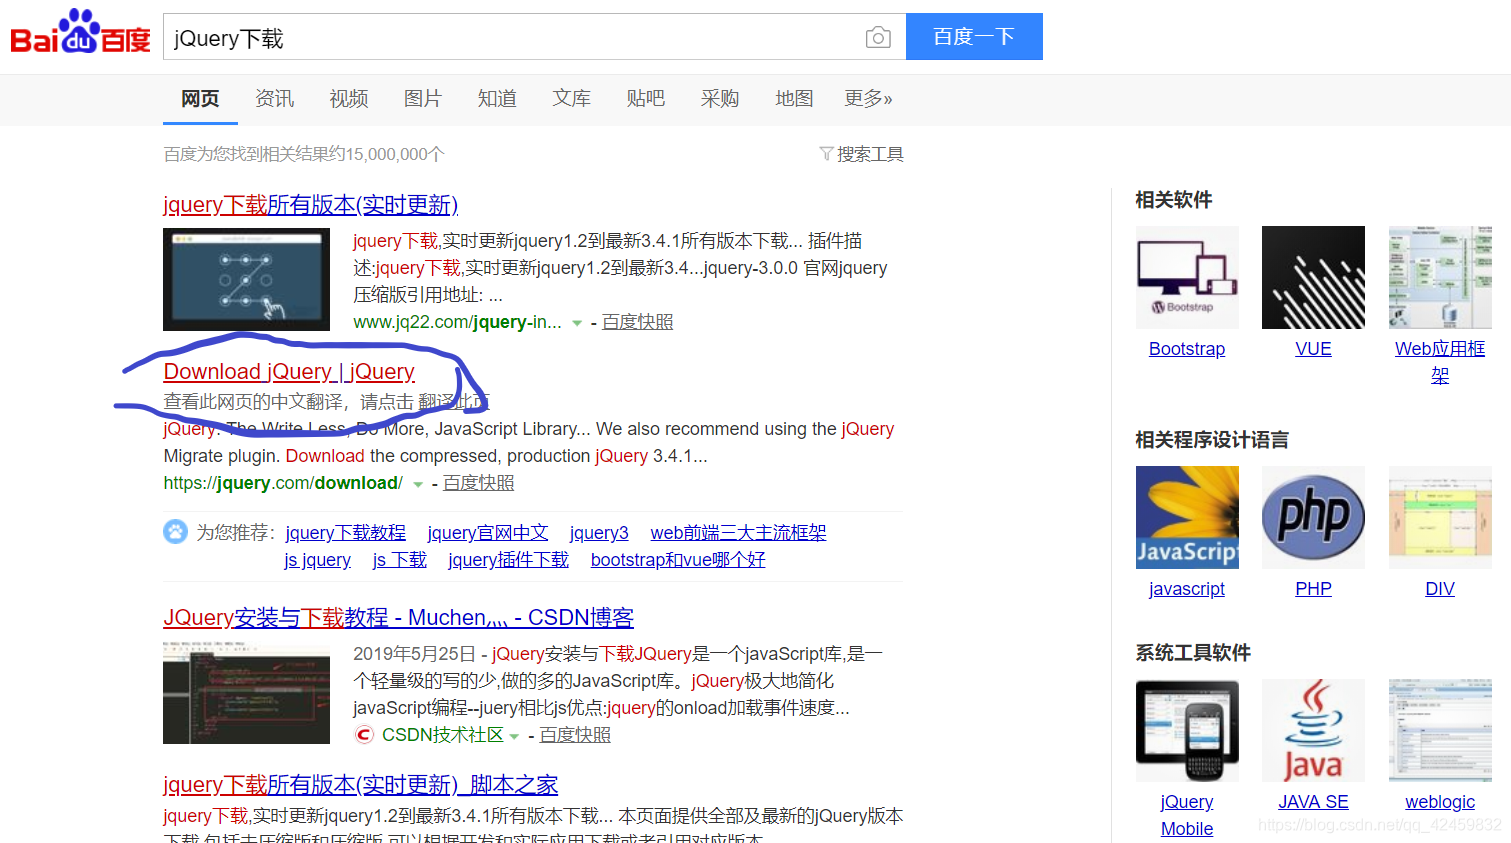Viewport: 1511px width, 843px height.
Task: Open the weblogic text link
Action: (1440, 802)
